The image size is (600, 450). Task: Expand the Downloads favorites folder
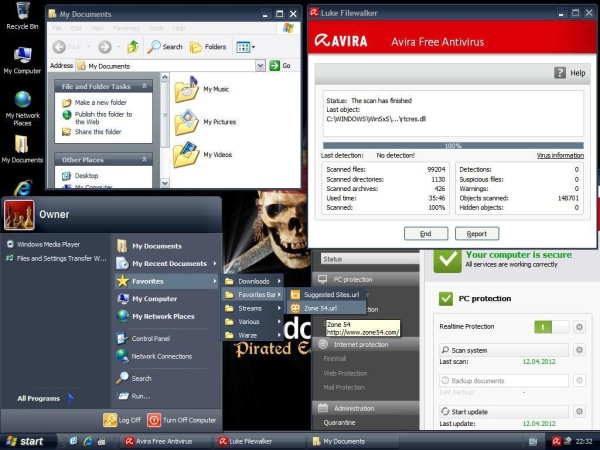(253, 281)
